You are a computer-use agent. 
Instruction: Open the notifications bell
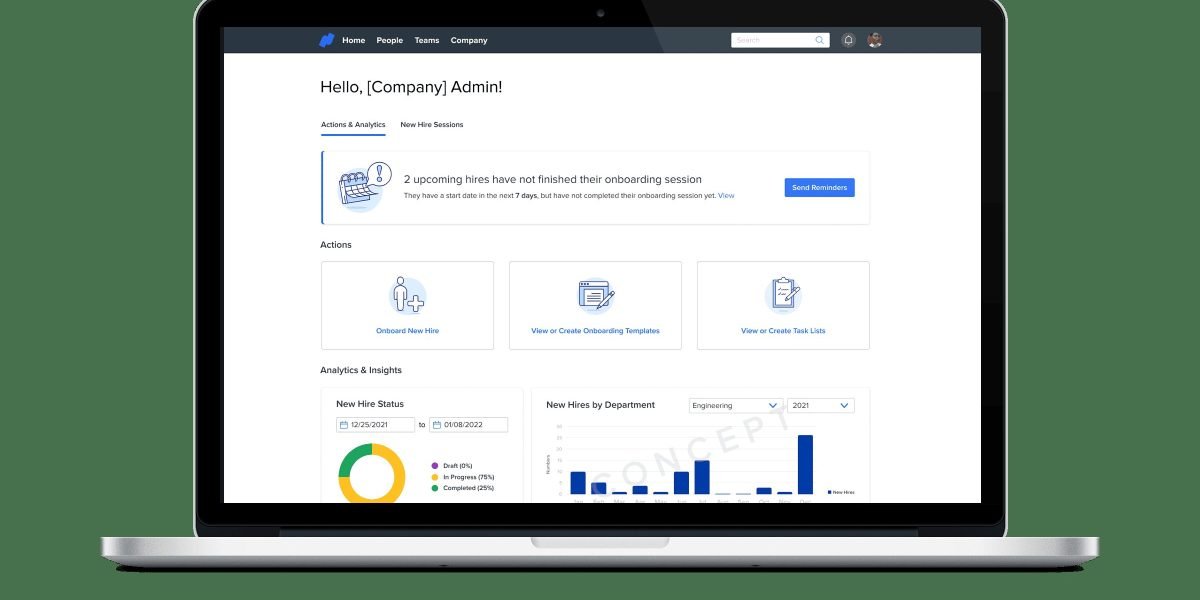848,40
